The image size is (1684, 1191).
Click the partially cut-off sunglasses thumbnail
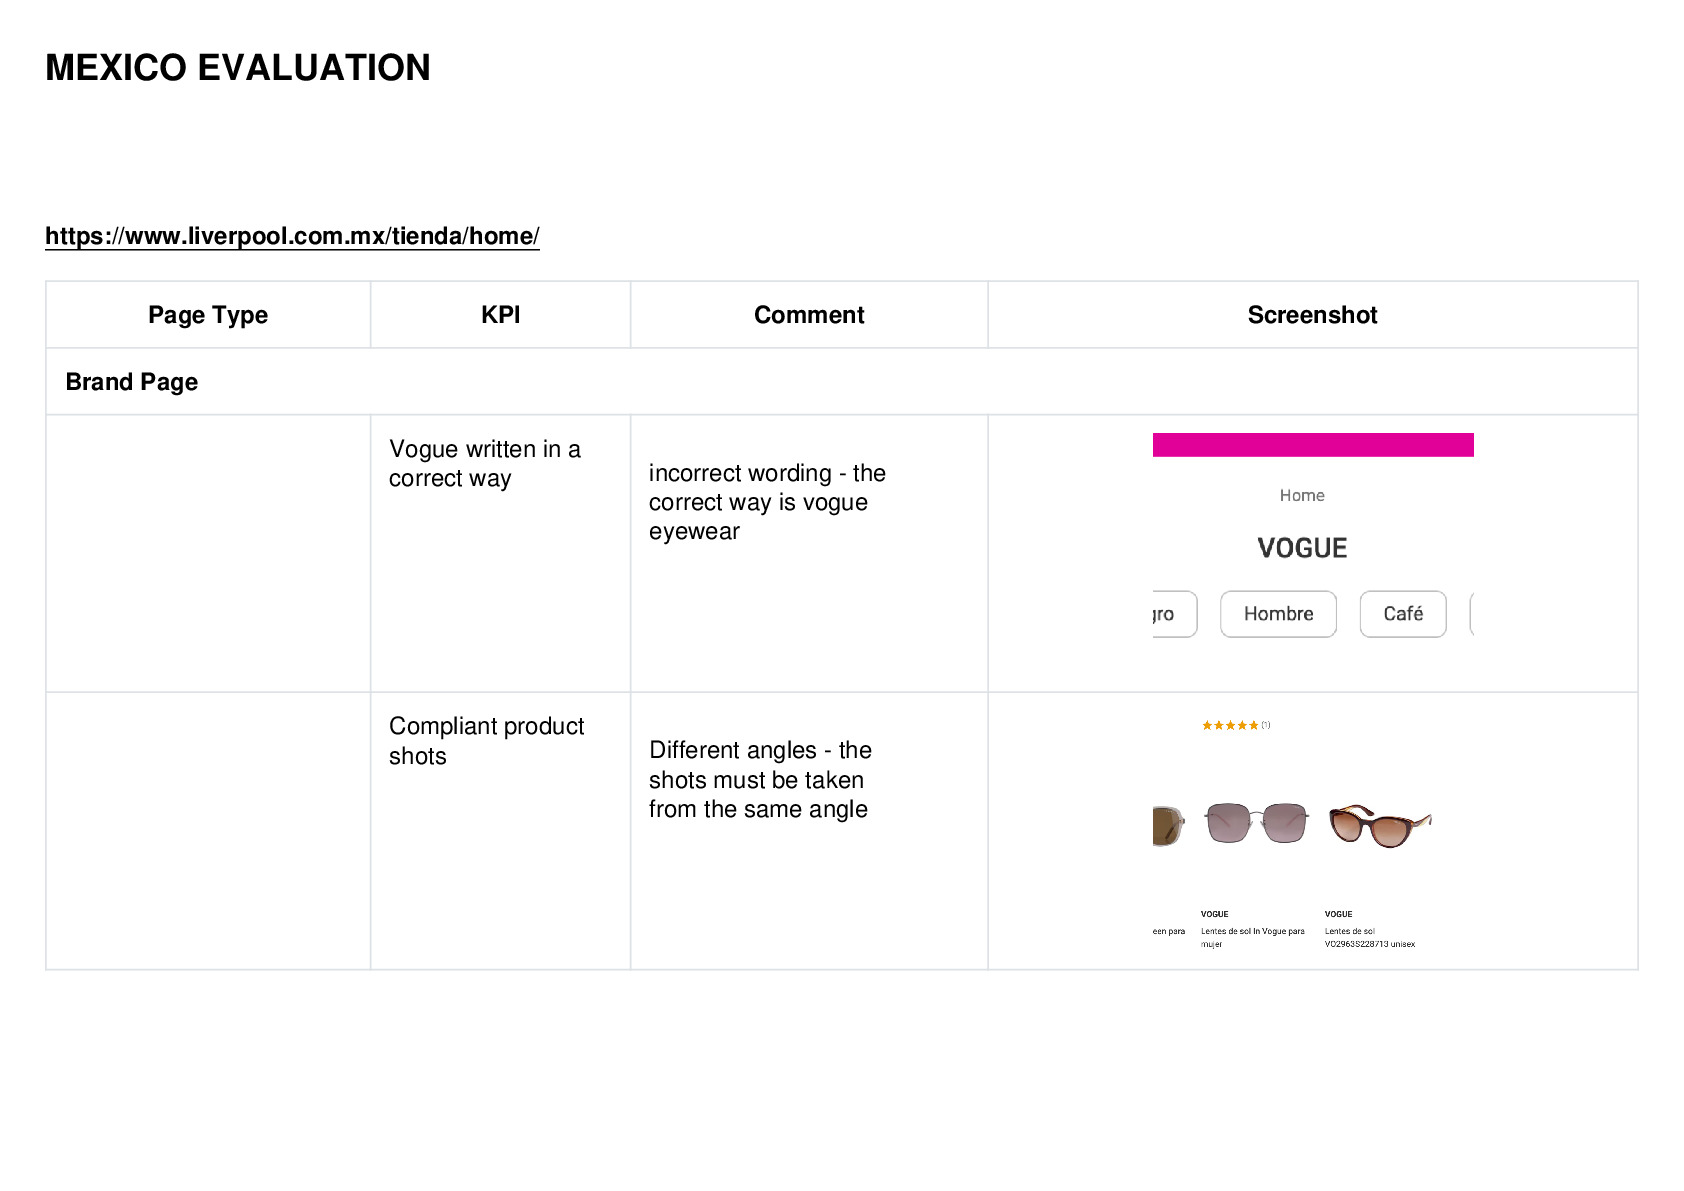1168,825
